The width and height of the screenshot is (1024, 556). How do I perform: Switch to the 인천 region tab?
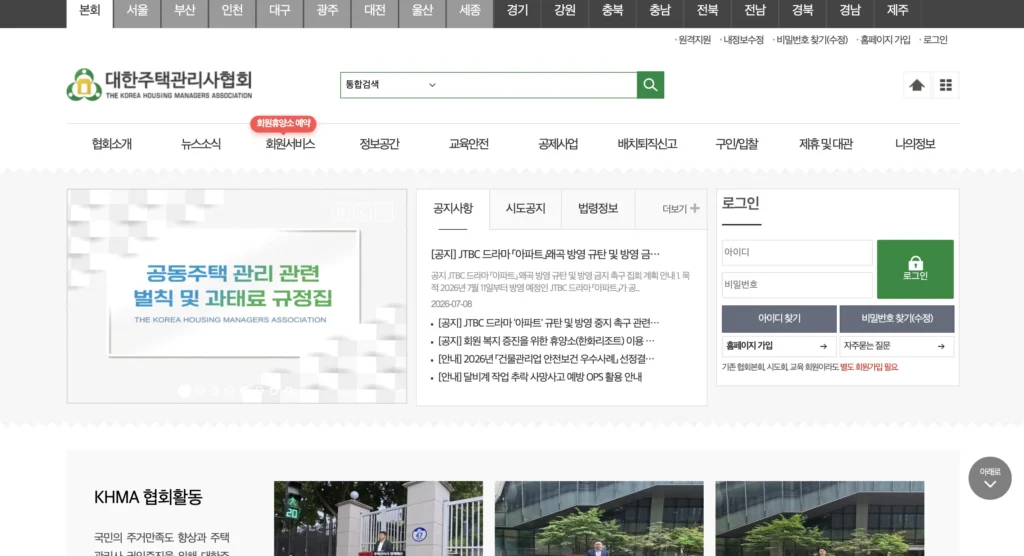[x=232, y=12]
